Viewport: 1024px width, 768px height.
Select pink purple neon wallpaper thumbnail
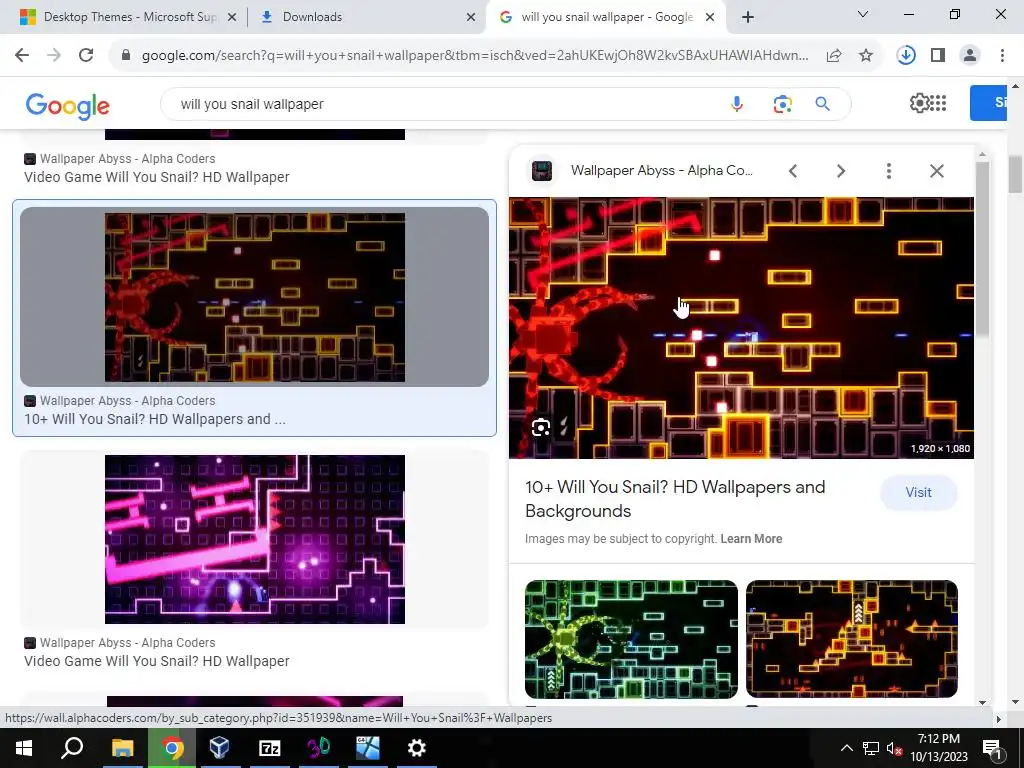click(x=255, y=539)
